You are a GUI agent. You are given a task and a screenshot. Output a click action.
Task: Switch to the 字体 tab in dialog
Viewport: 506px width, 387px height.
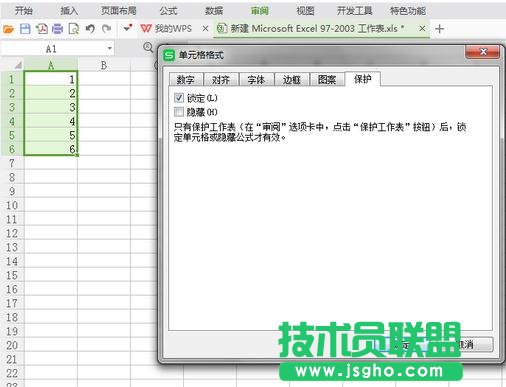pos(256,80)
